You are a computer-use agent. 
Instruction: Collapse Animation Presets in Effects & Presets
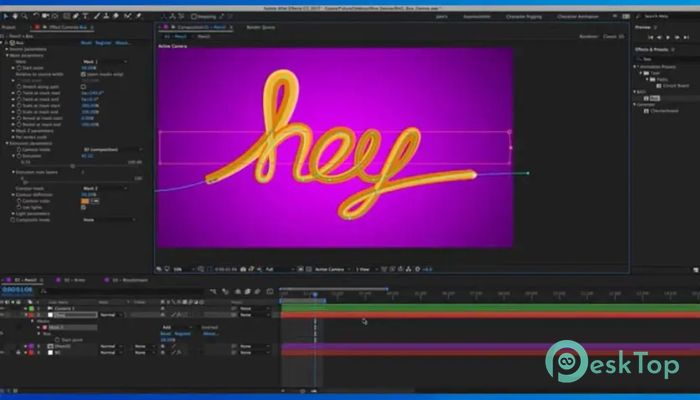[635, 67]
